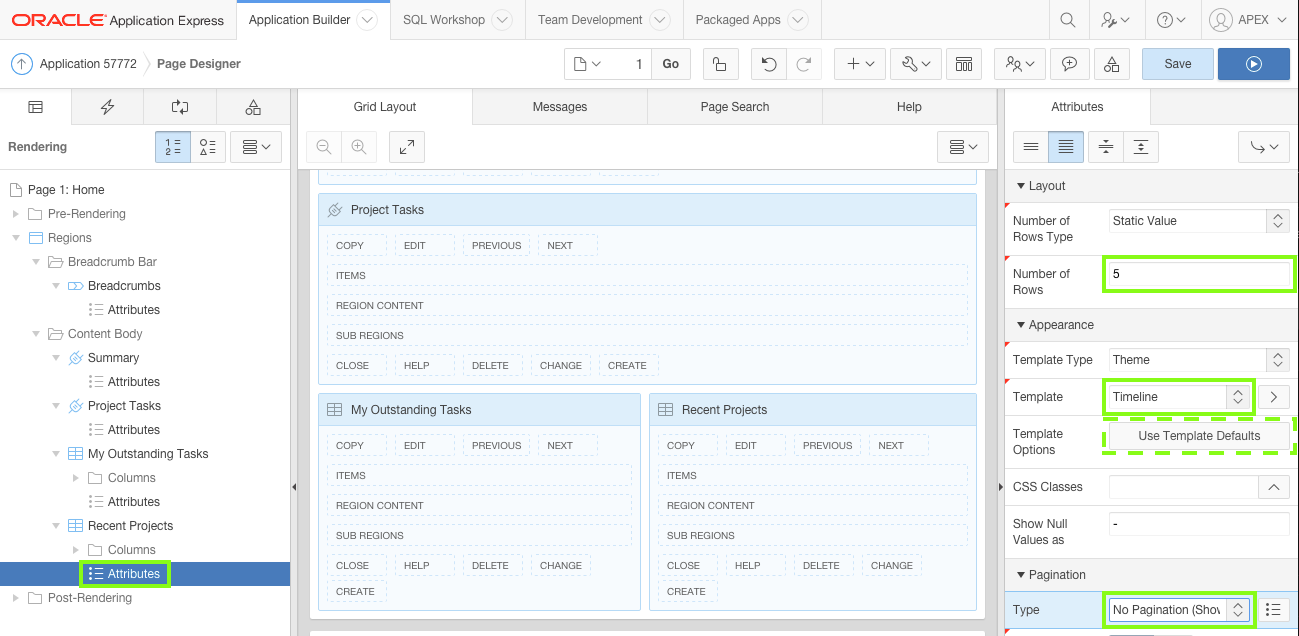Click the lock page icon
This screenshot has width=1299, height=636.
[719, 64]
